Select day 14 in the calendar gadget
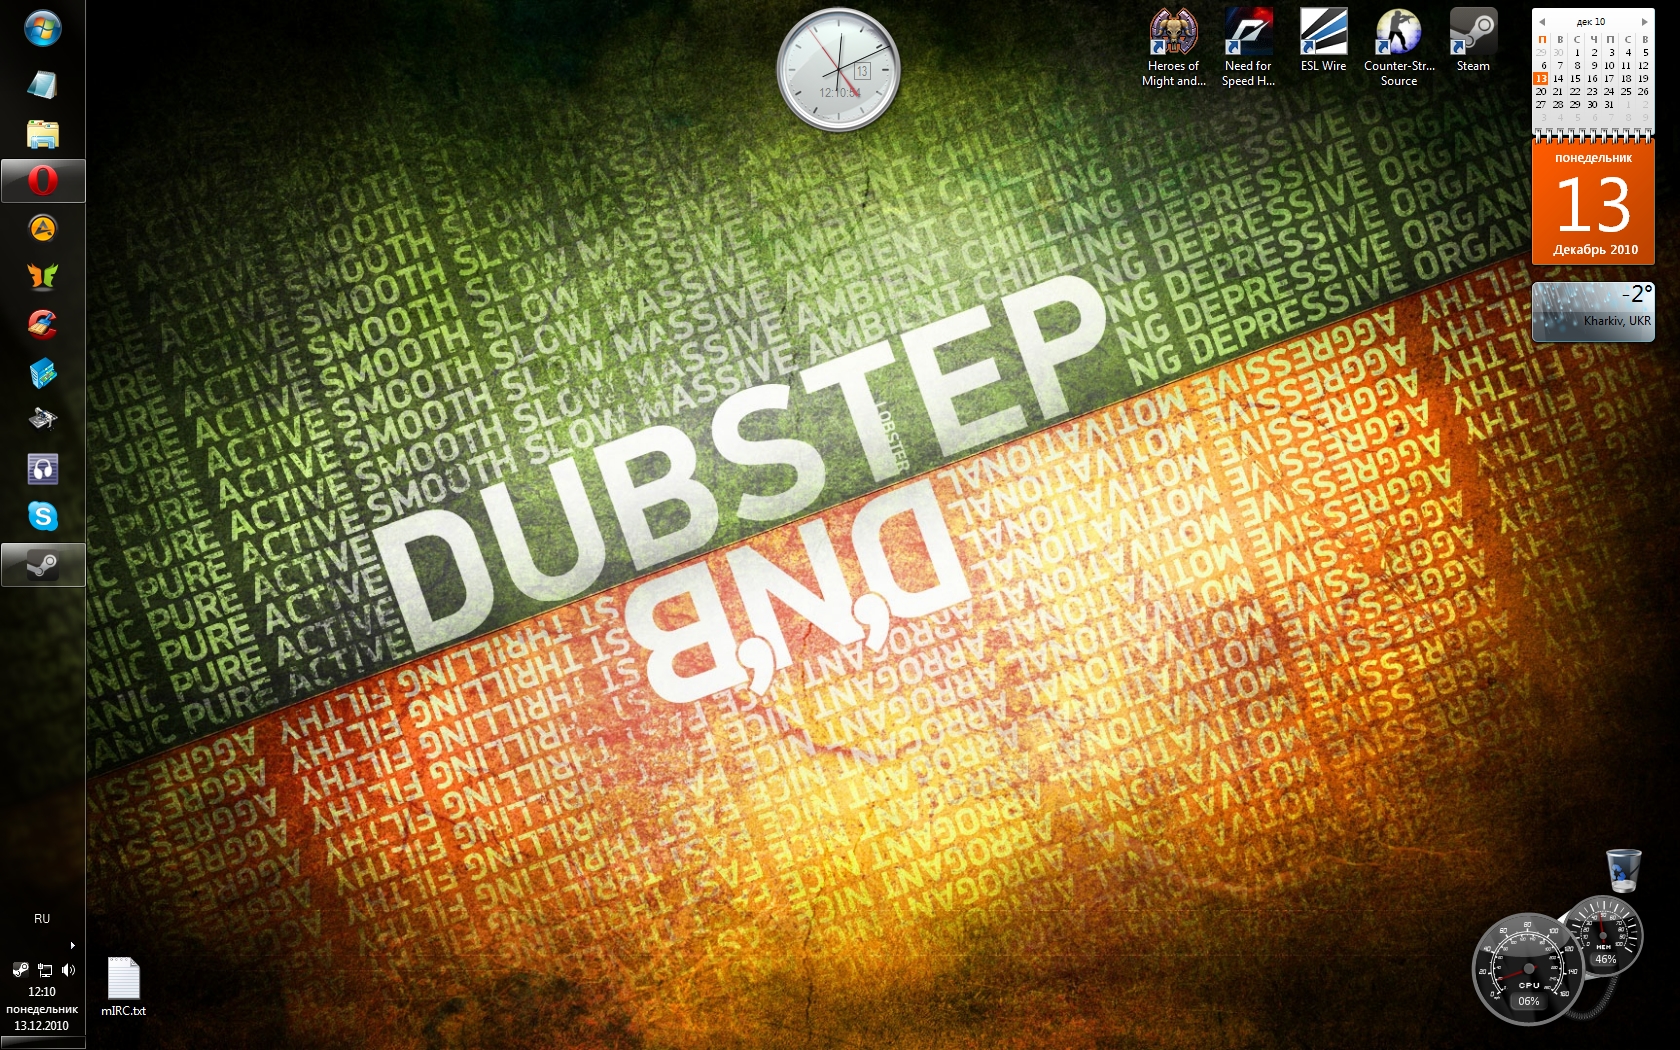Viewport: 1680px width, 1050px height. point(1558,78)
